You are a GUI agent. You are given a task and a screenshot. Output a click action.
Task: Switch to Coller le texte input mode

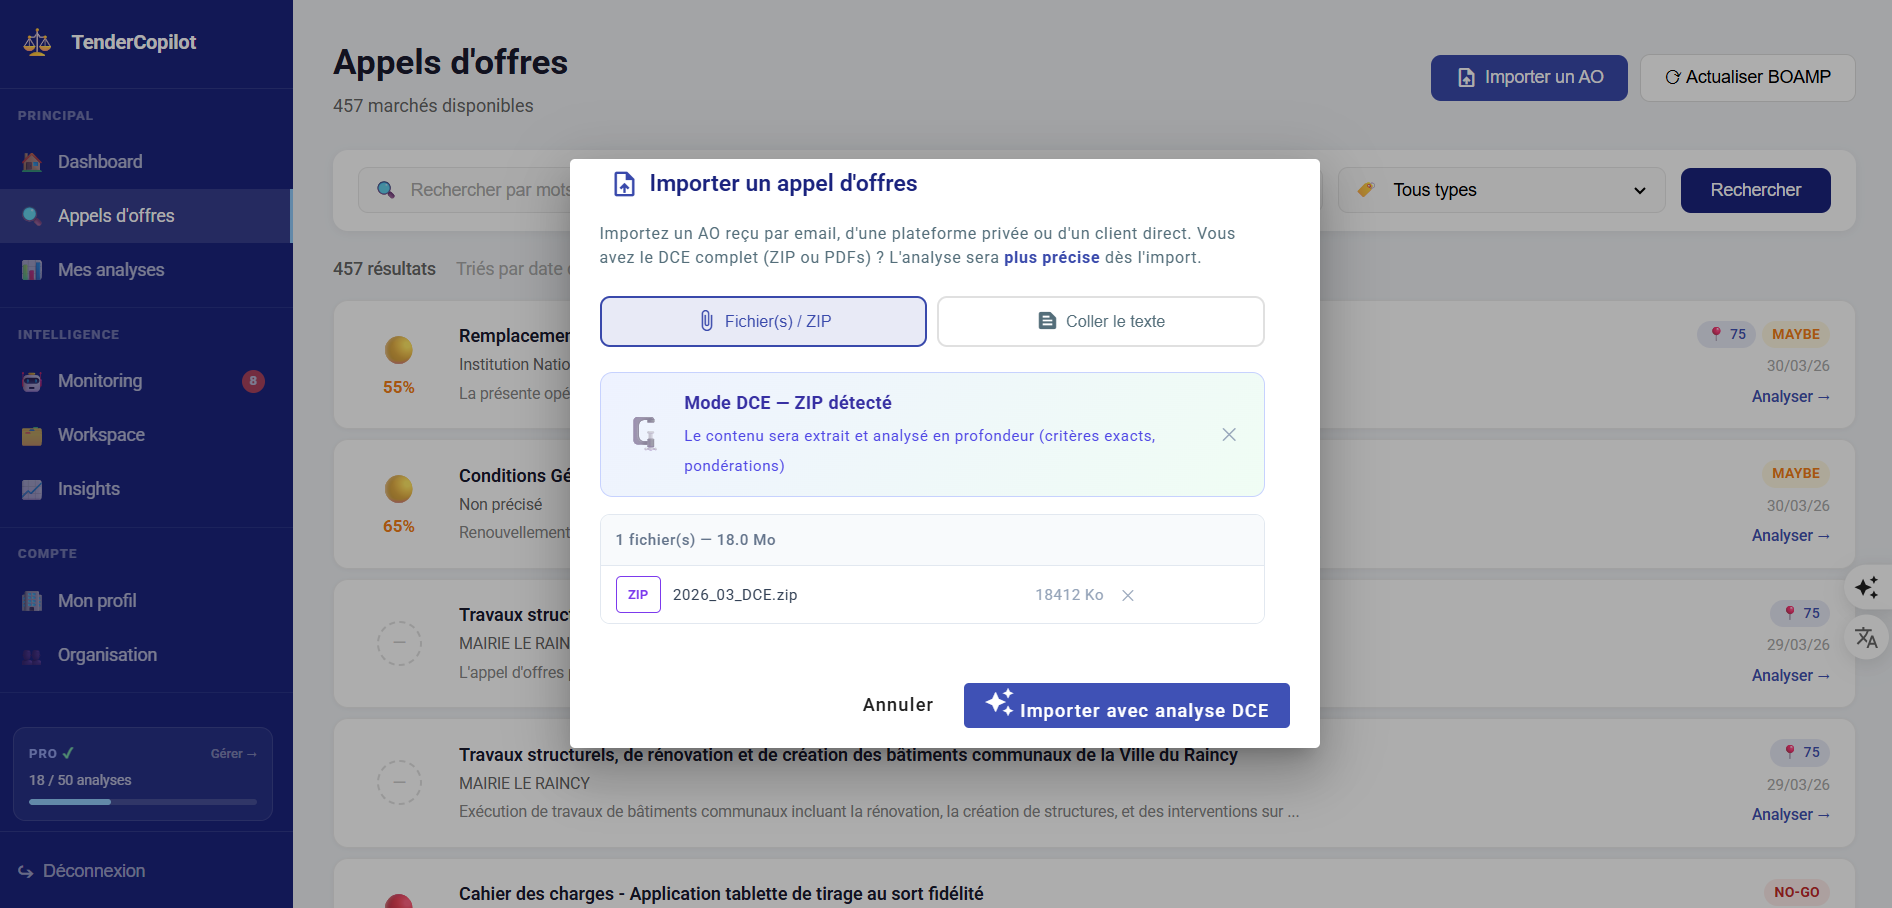point(1100,321)
